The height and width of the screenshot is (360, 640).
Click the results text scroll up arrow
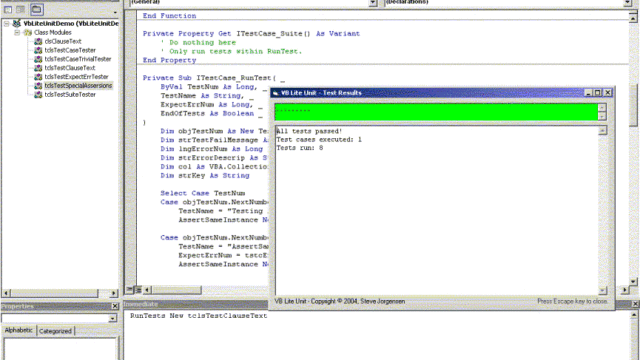click(x=603, y=130)
